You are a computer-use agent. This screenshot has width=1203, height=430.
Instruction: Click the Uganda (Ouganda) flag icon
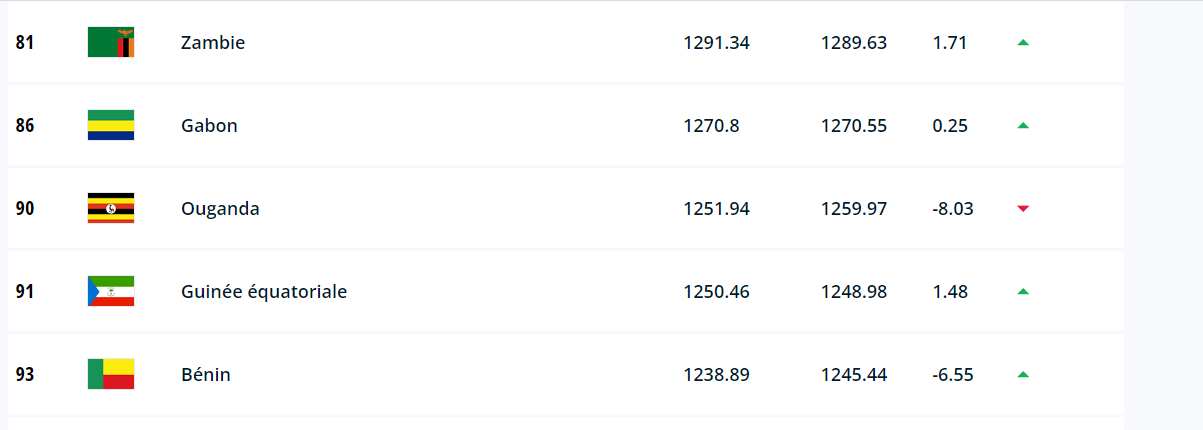pos(111,209)
